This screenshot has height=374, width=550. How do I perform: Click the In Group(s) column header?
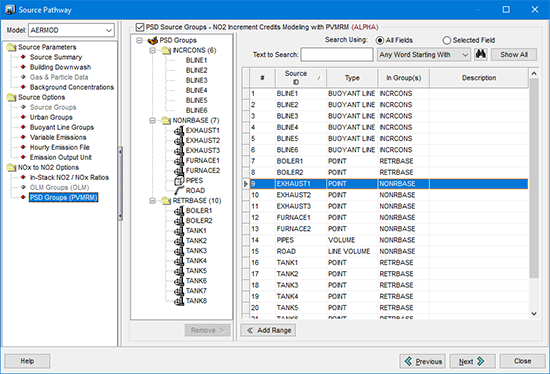coord(404,78)
